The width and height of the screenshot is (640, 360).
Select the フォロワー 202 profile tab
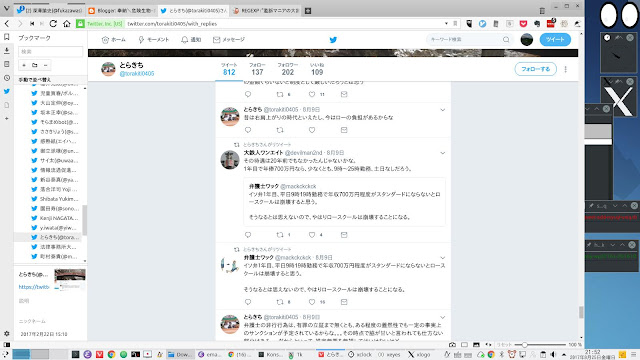288,69
